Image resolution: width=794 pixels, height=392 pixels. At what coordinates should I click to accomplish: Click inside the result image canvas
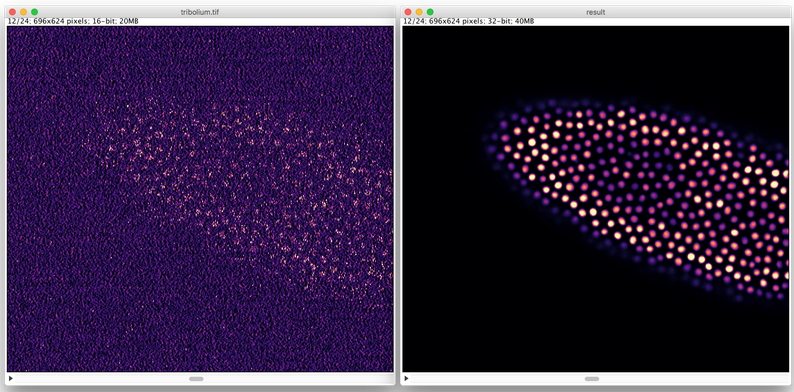[596, 199]
